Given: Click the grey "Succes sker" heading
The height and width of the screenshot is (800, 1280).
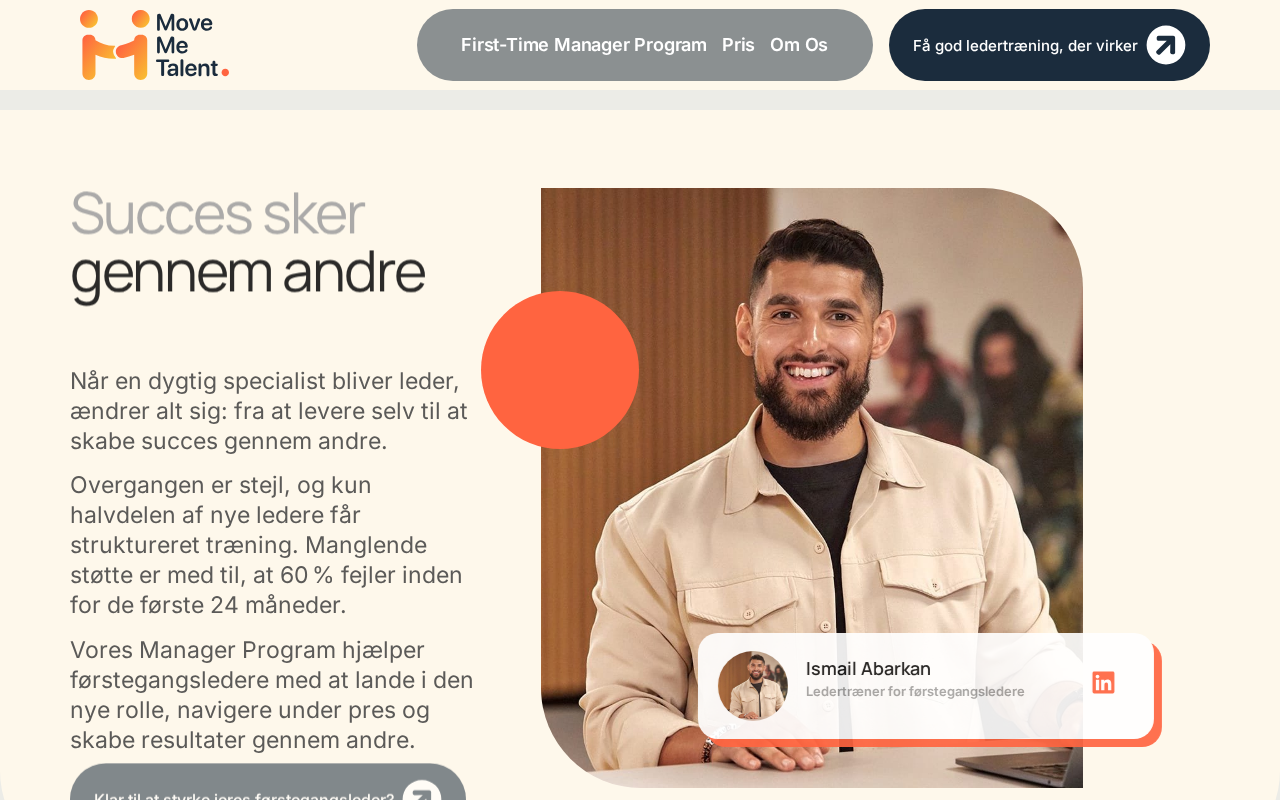Looking at the screenshot, I should coord(217,213).
